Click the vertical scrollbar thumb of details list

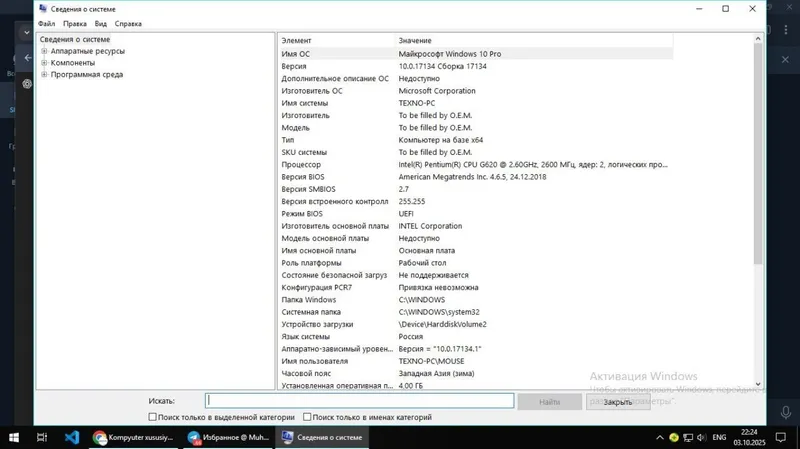pyautogui.click(x=758, y=154)
